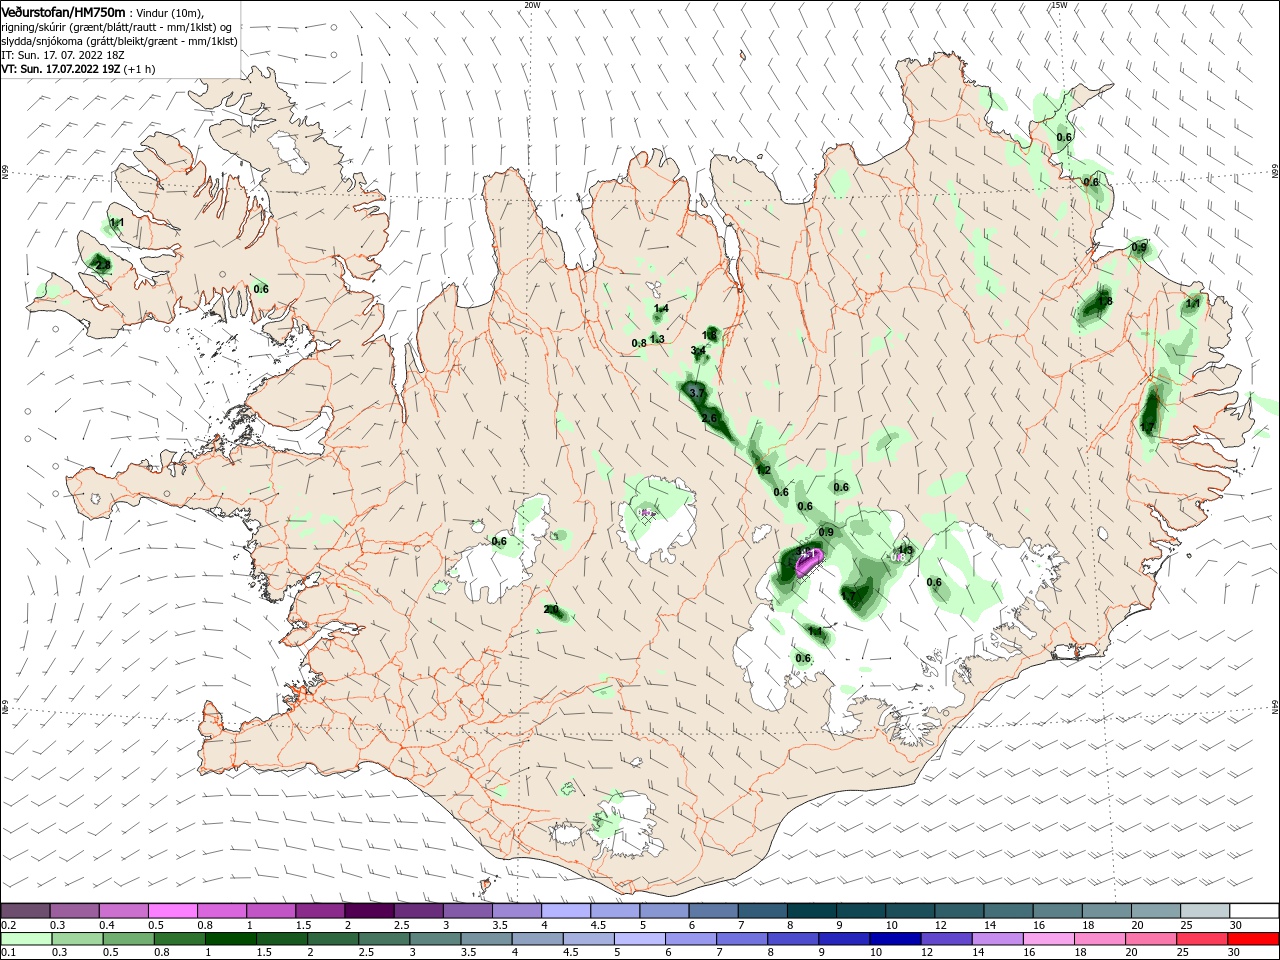
Task: Click the "20W" longitude label
Action: point(532,5)
